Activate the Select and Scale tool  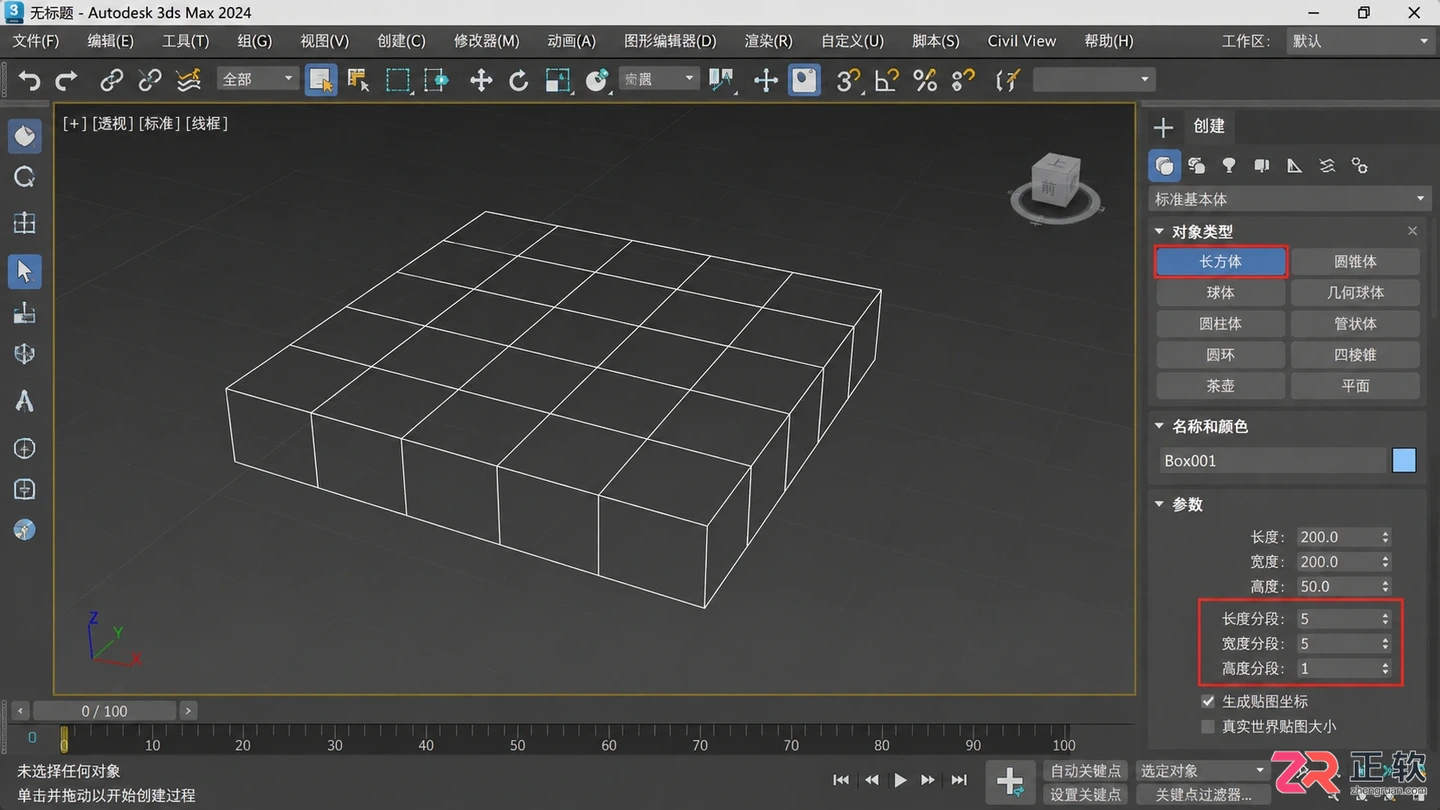[x=558, y=80]
